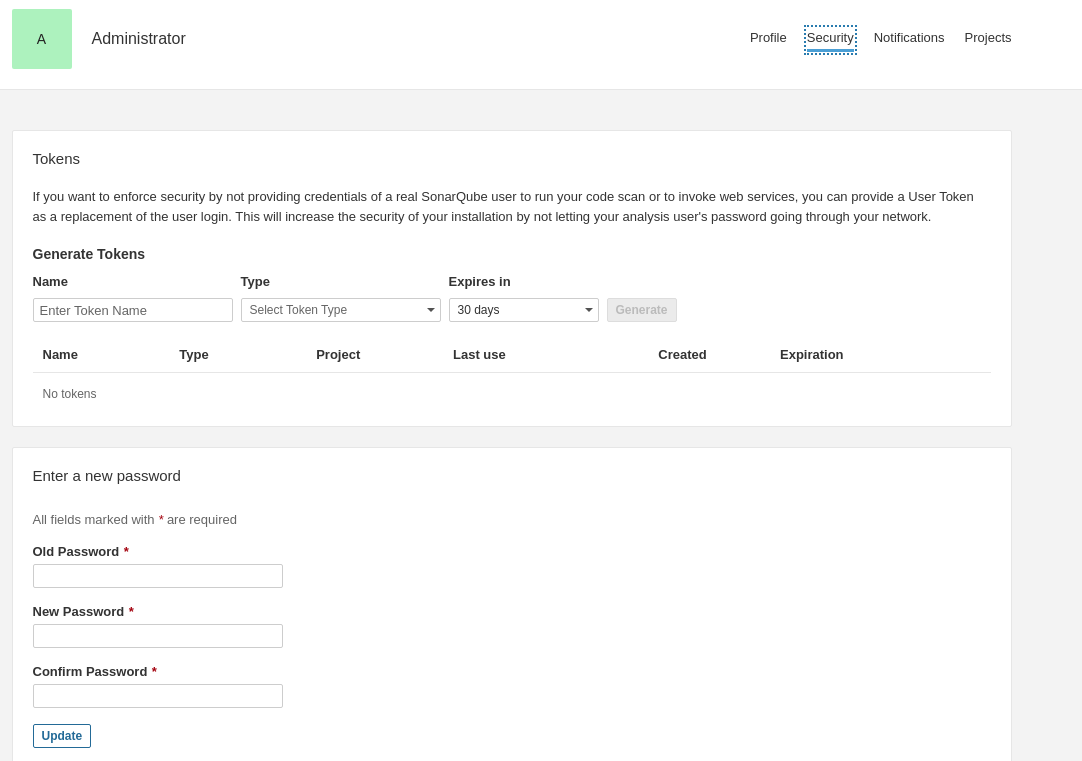This screenshot has width=1082, height=761.
Task: Click the No tokens table row
Action: tap(69, 393)
